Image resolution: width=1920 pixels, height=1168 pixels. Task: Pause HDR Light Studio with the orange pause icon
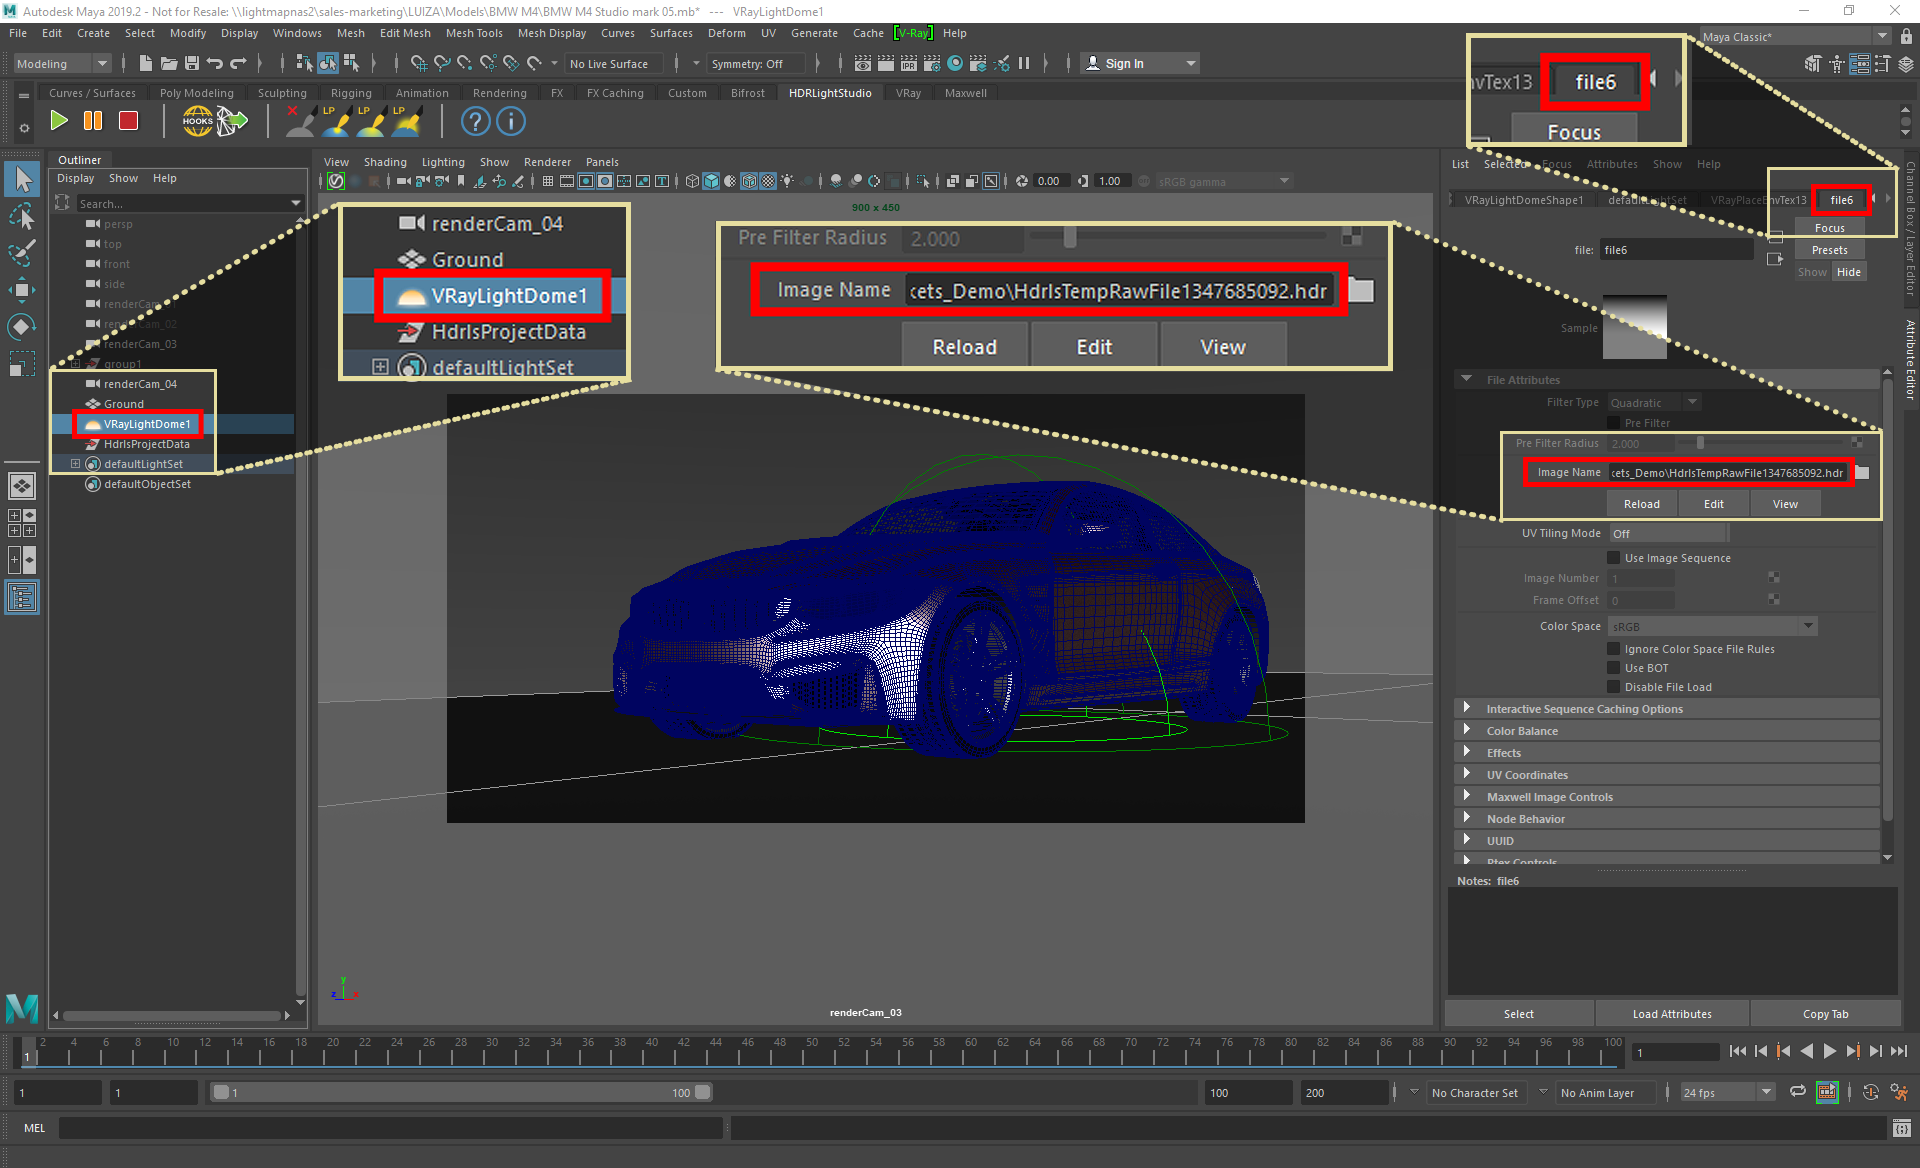[93, 121]
